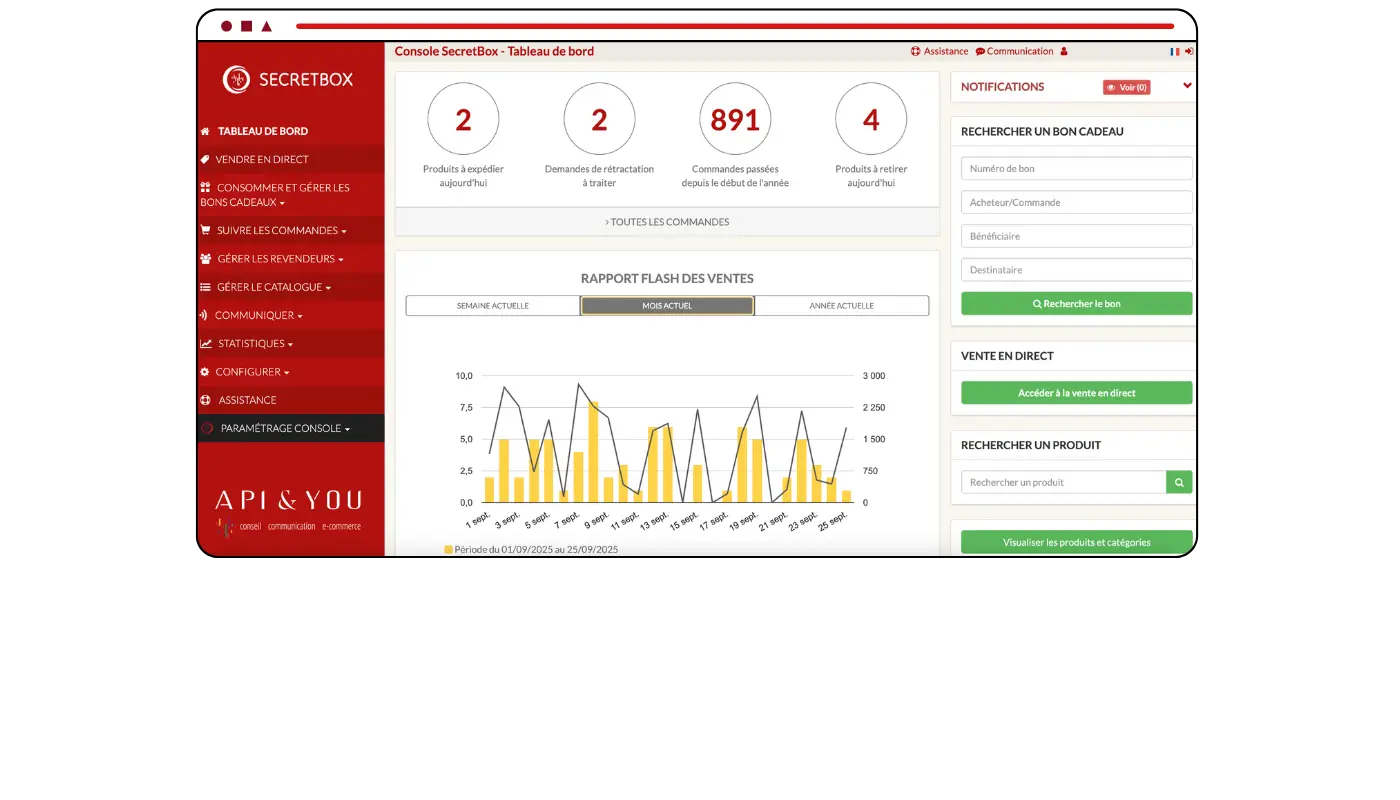Click the magnifier icon beside product search

pos(1179,482)
